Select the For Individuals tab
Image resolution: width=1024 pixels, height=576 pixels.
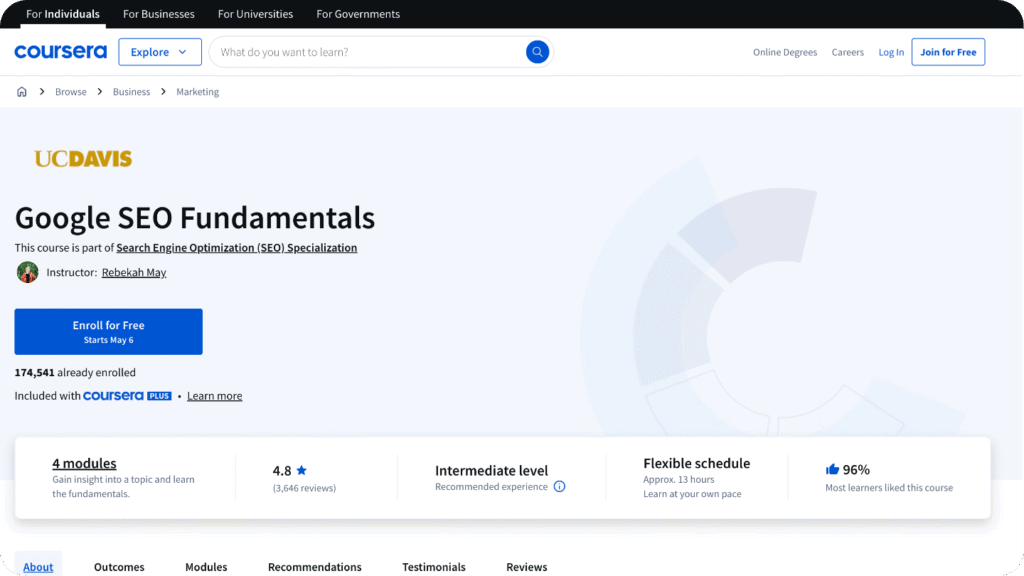point(63,14)
